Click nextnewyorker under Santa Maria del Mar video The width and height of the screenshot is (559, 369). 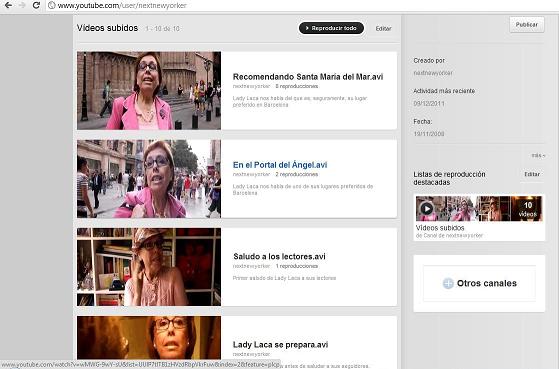[251, 86]
